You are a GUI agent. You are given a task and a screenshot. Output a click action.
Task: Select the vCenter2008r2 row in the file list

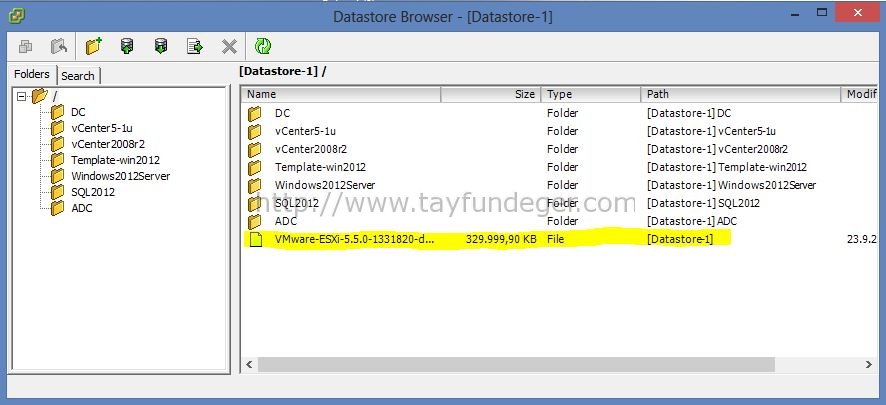pyautogui.click(x=559, y=149)
